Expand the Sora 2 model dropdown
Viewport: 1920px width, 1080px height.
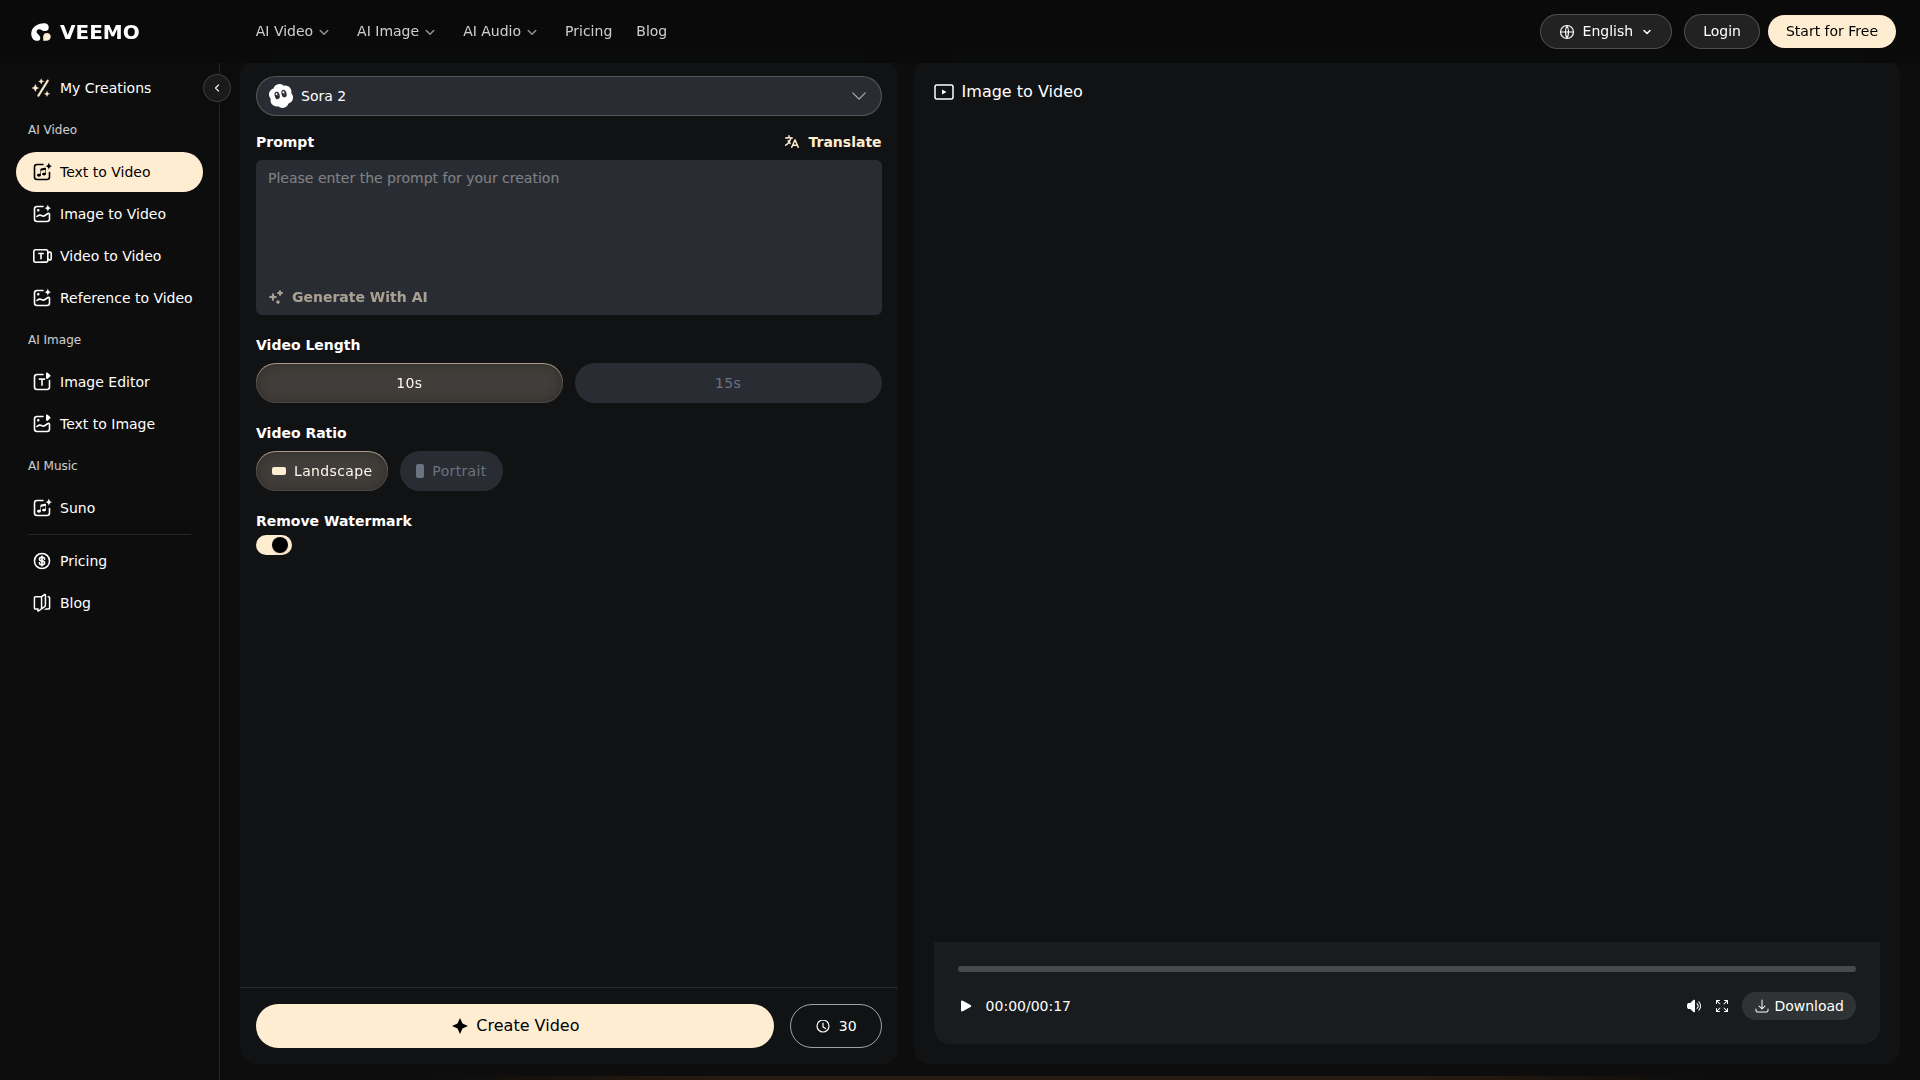coord(568,96)
